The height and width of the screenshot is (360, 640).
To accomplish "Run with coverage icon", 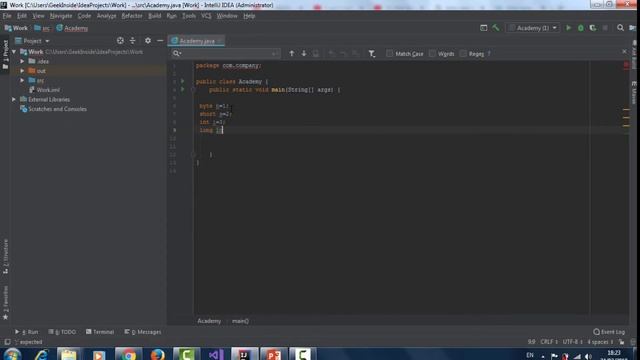I will coord(593,28).
